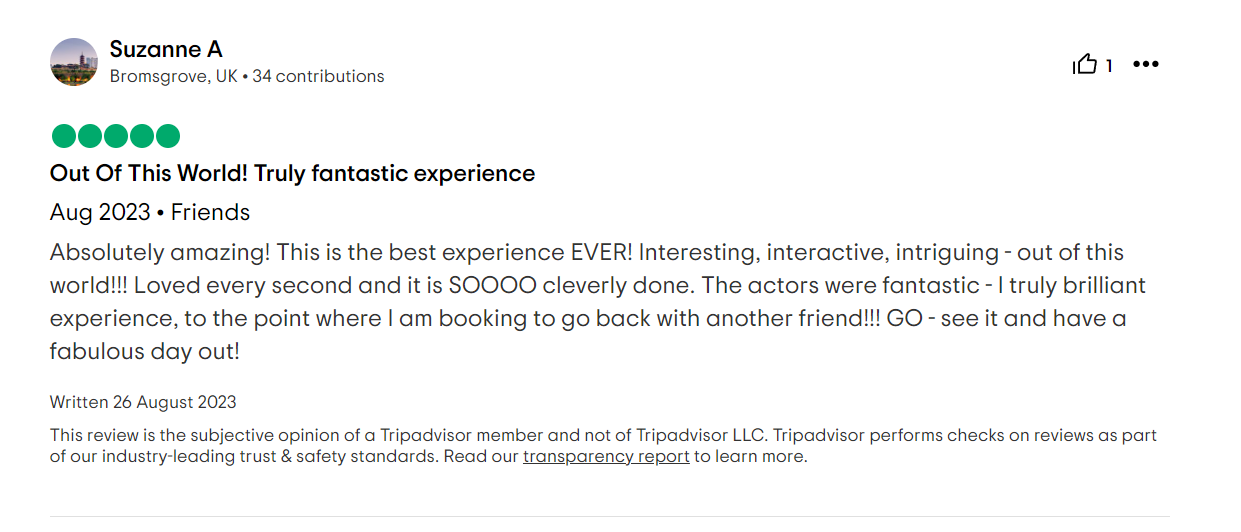Screen dimensions: 1241x532
Task: Click the "Written 26 August 2023" line
Action: [143, 402]
